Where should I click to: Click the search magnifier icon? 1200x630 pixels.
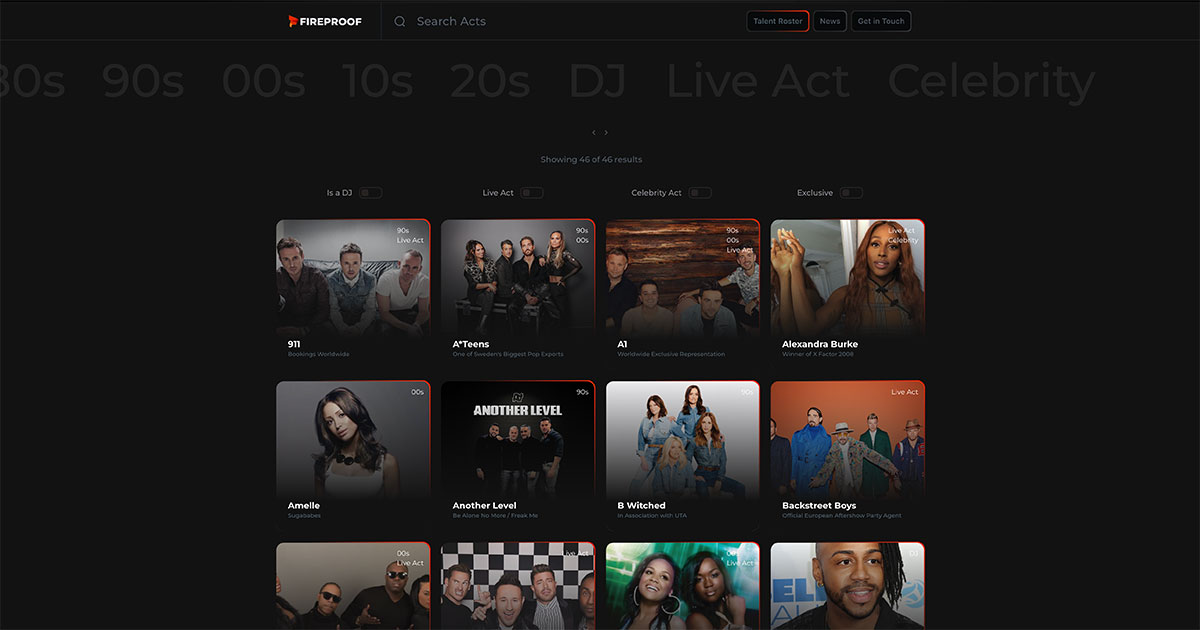click(x=400, y=21)
